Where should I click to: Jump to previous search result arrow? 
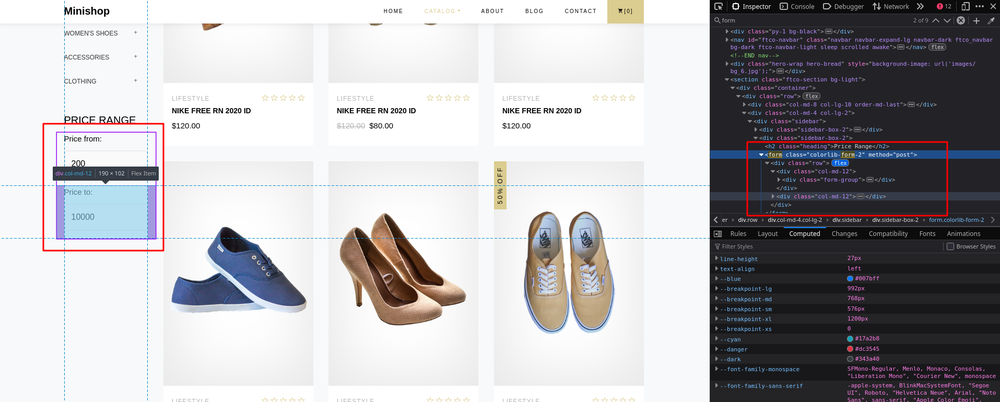(936, 20)
